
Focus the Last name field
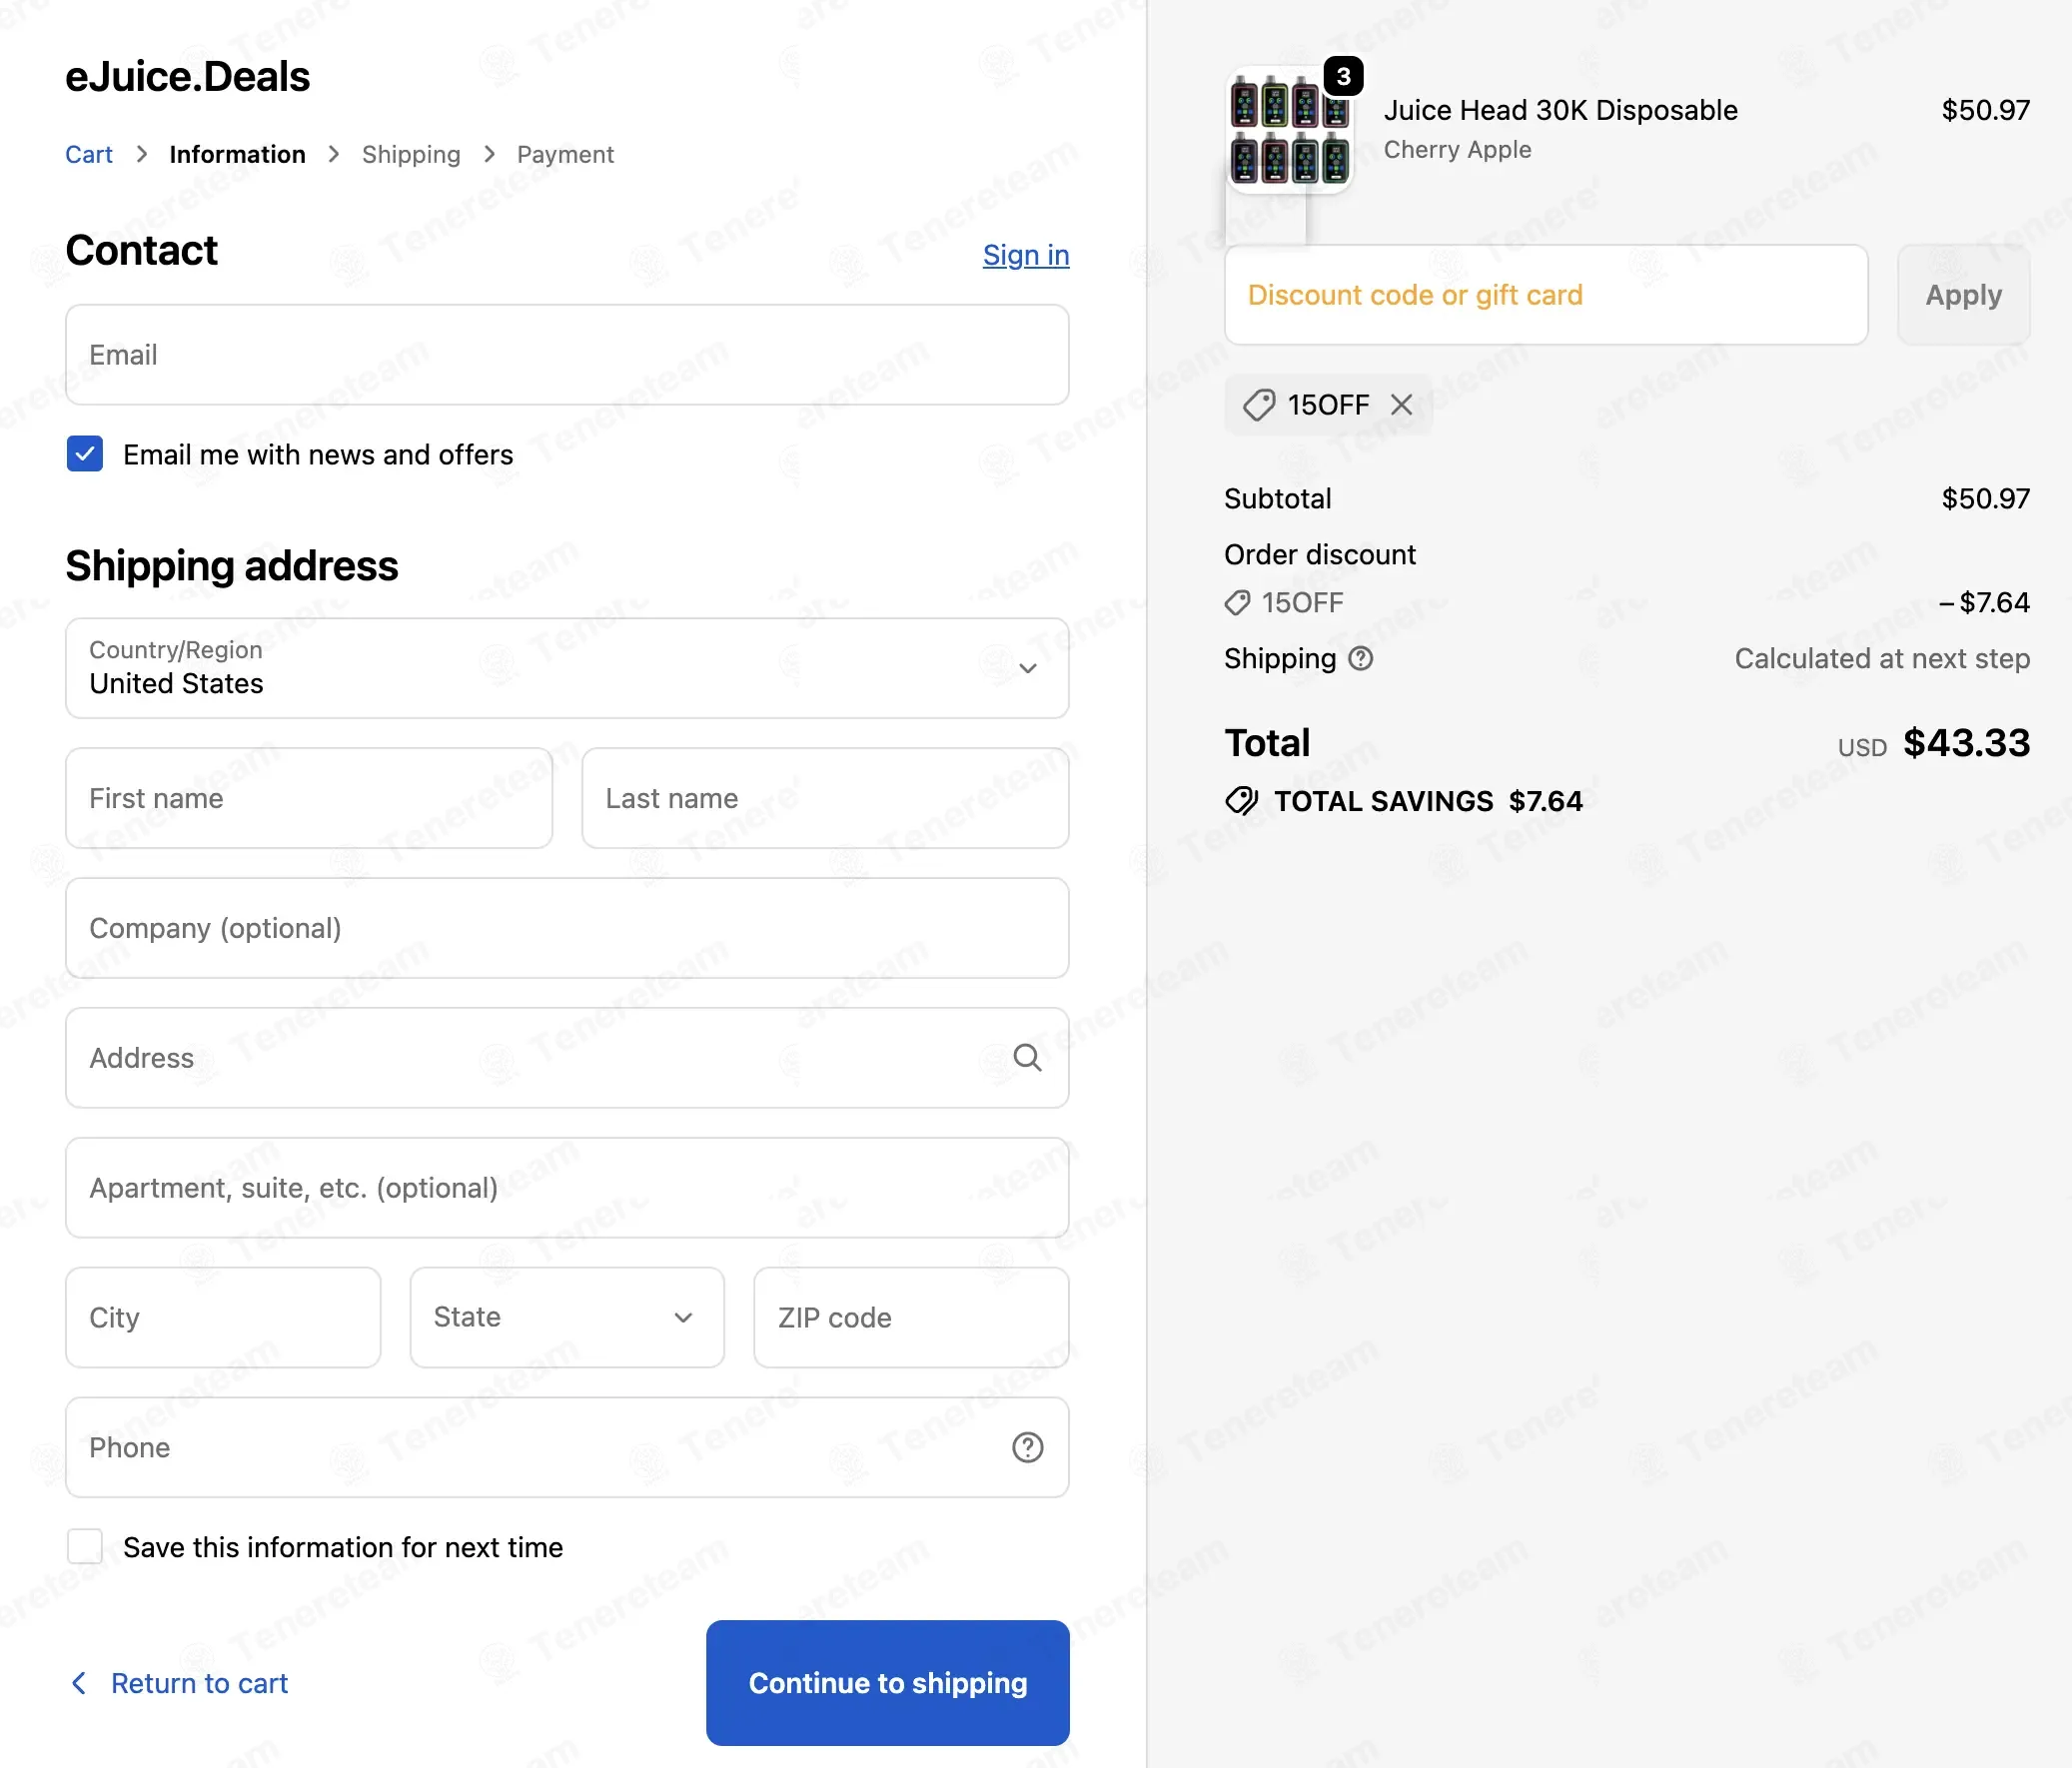pyautogui.click(x=825, y=798)
